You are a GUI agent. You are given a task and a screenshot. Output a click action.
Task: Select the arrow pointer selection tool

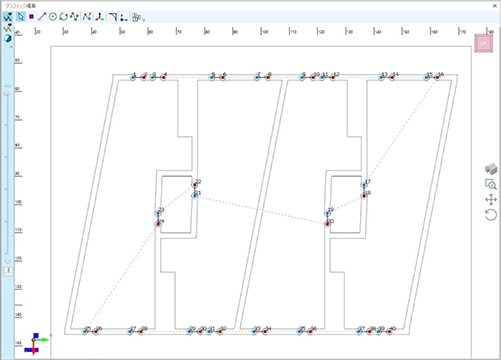coord(21,16)
